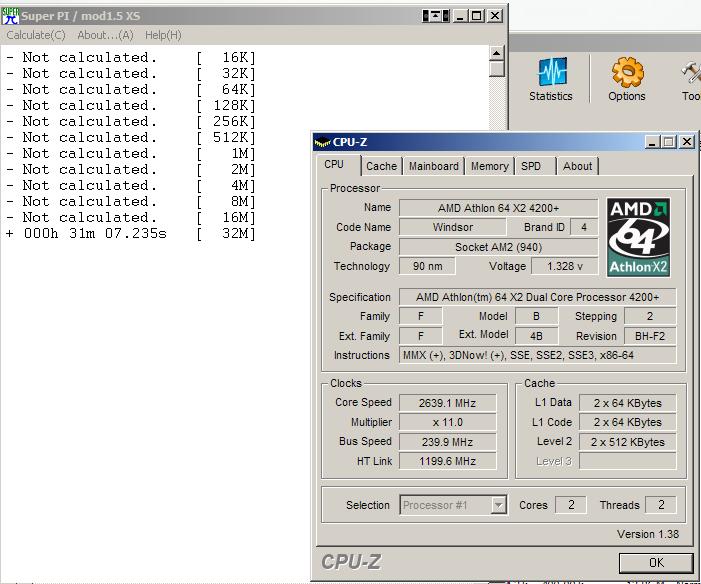Switch to the Mainboard tab
701x584 pixels.
point(434,166)
